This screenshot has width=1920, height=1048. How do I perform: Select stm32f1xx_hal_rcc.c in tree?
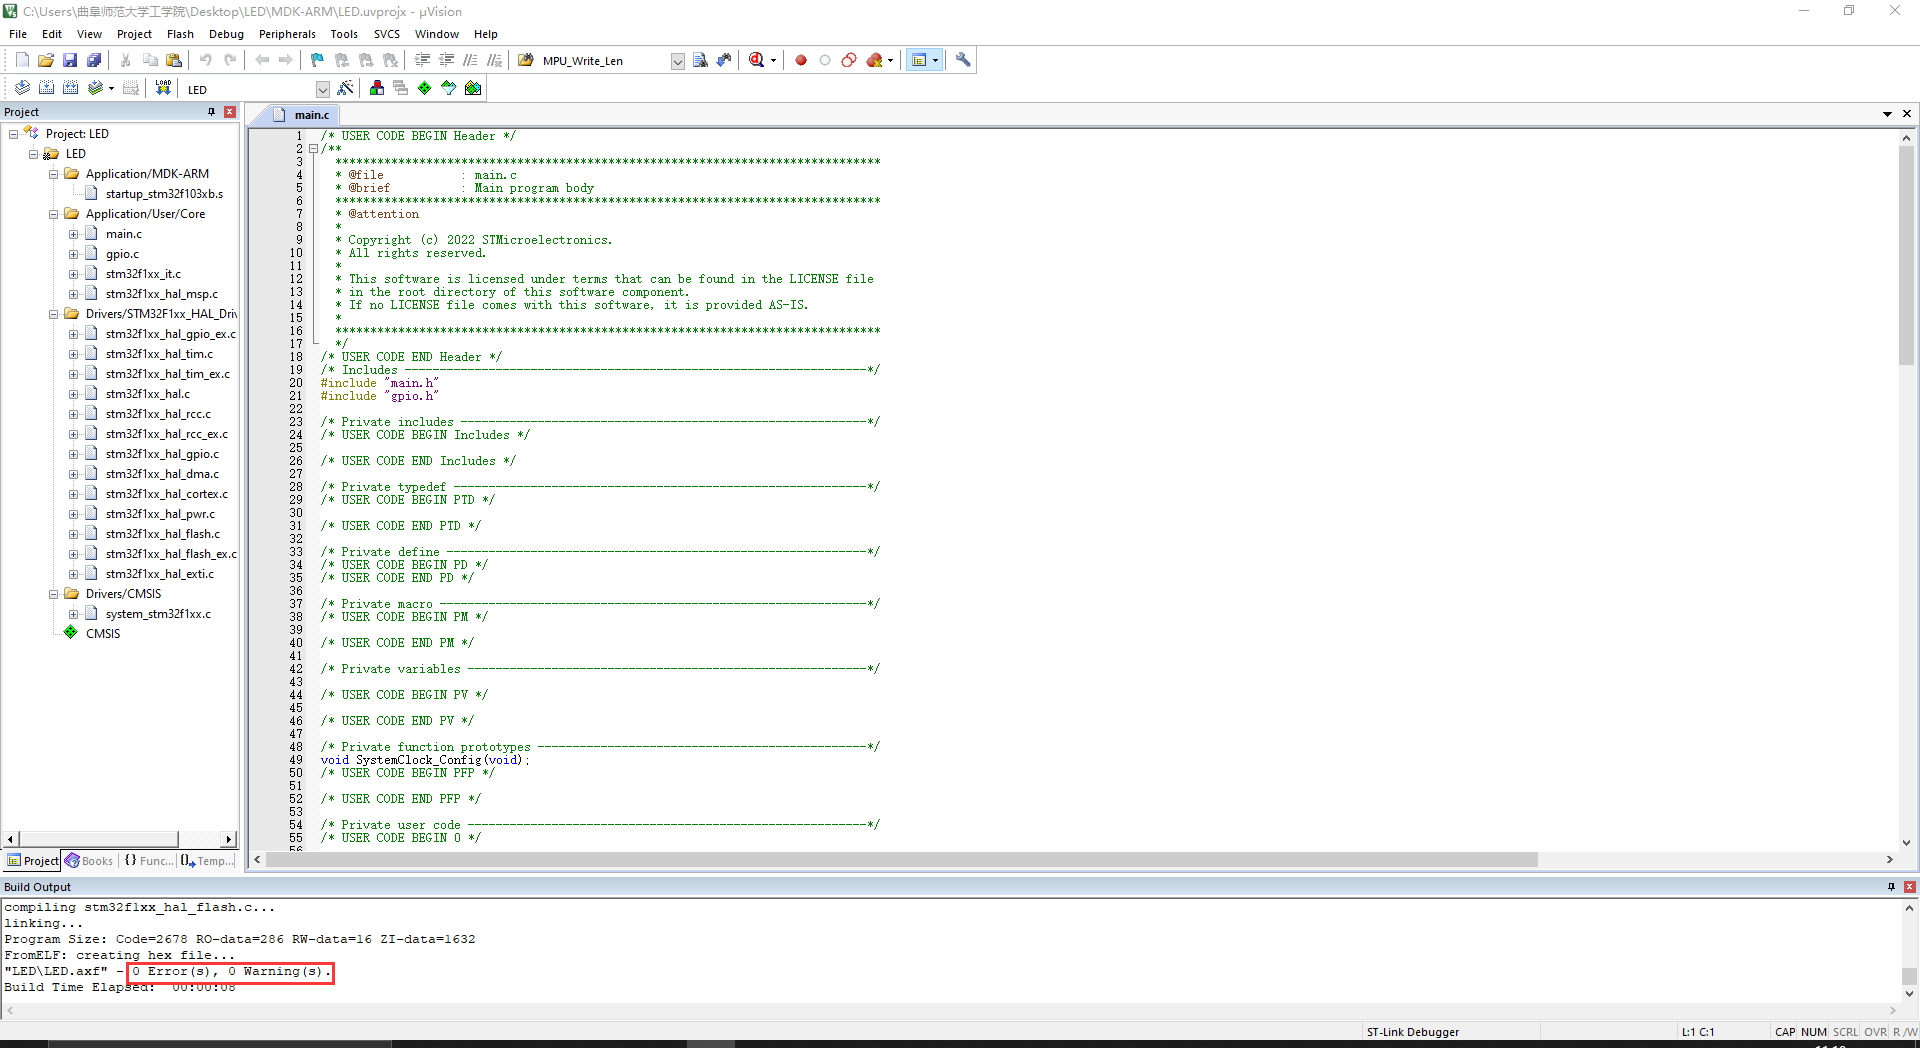[158, 414]
